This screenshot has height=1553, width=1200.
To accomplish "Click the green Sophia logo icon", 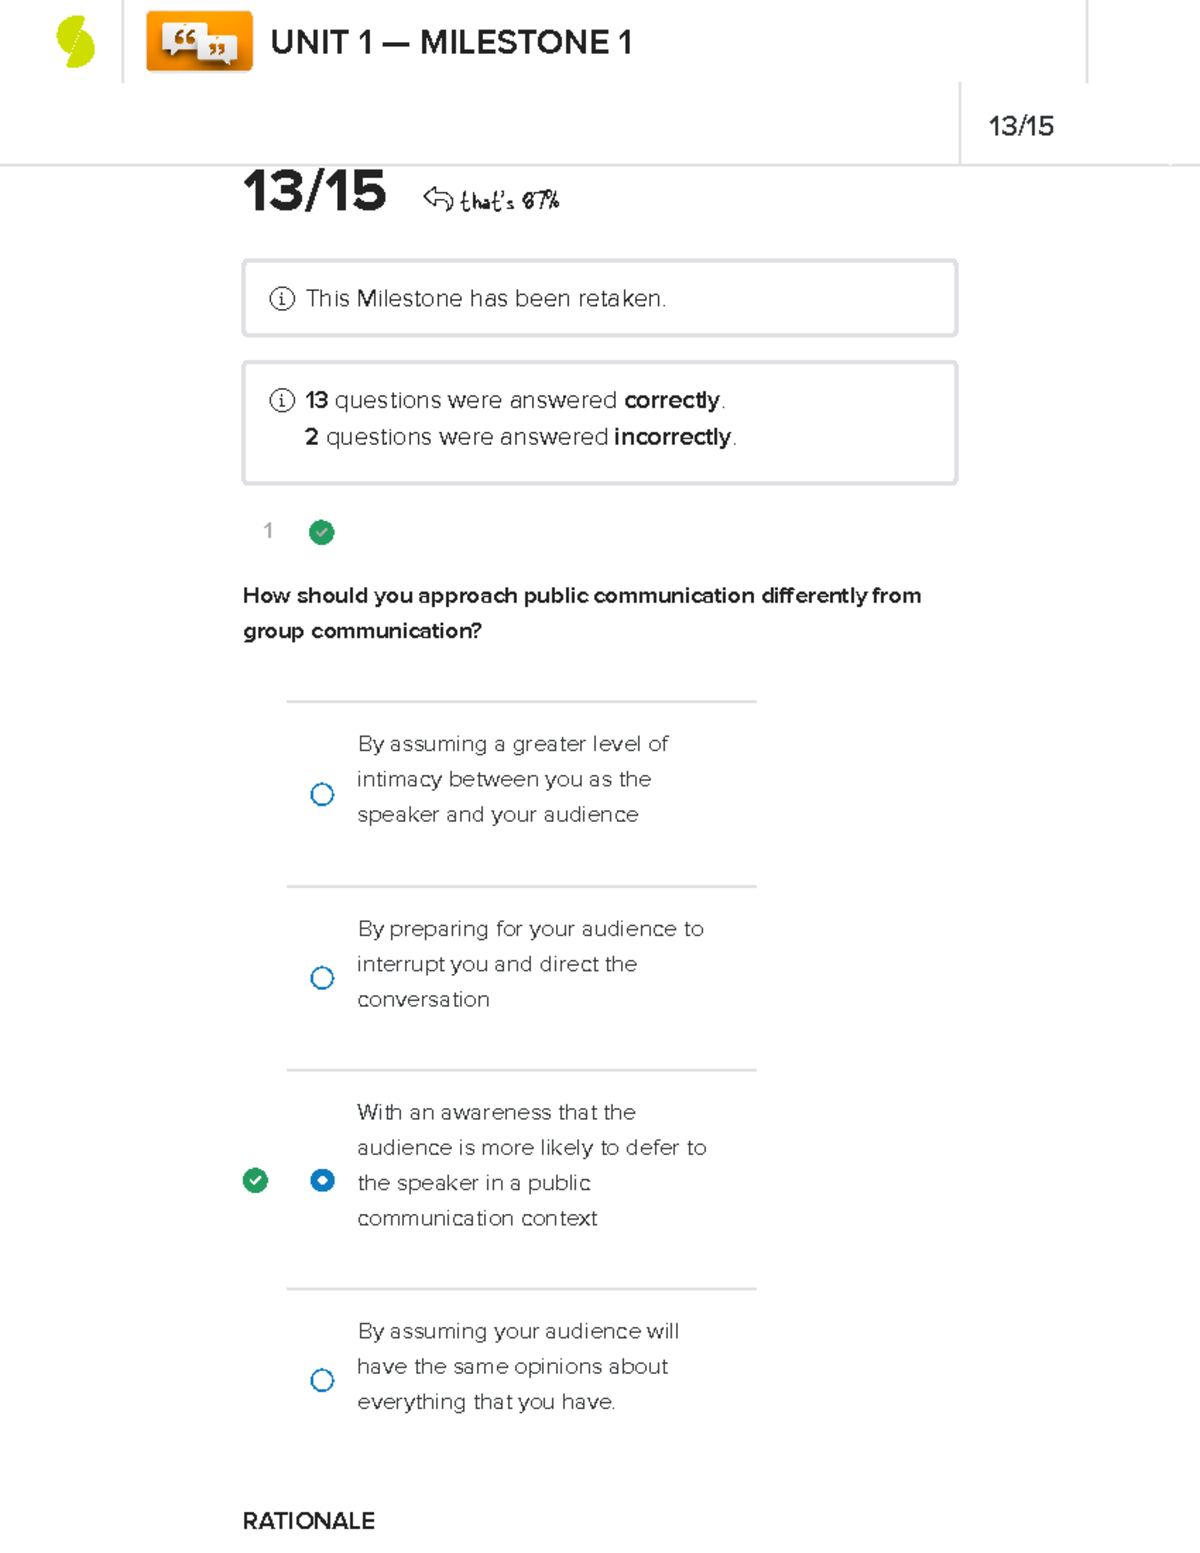I will tap(75, 43).
